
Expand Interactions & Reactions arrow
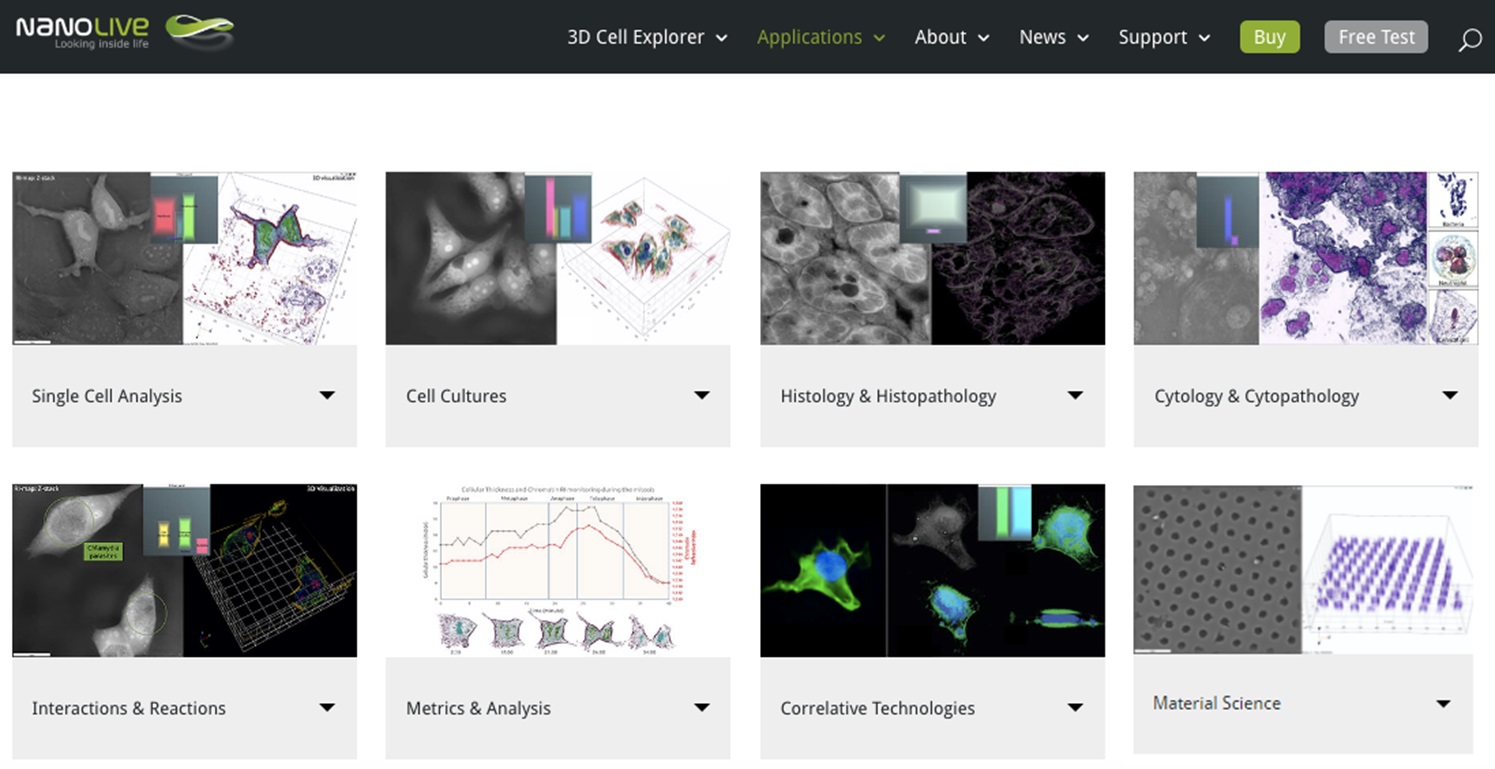tap(327, 707)
